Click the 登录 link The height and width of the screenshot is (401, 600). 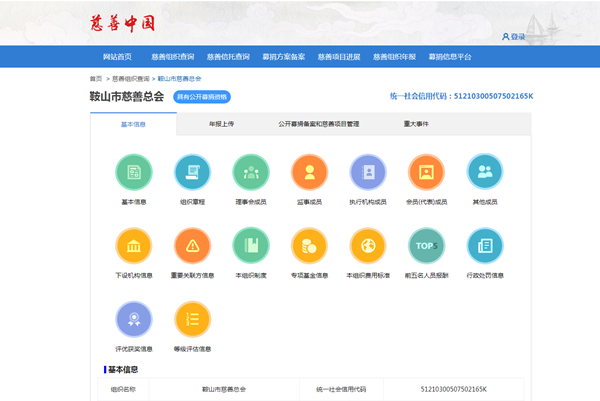coord(518,37)
